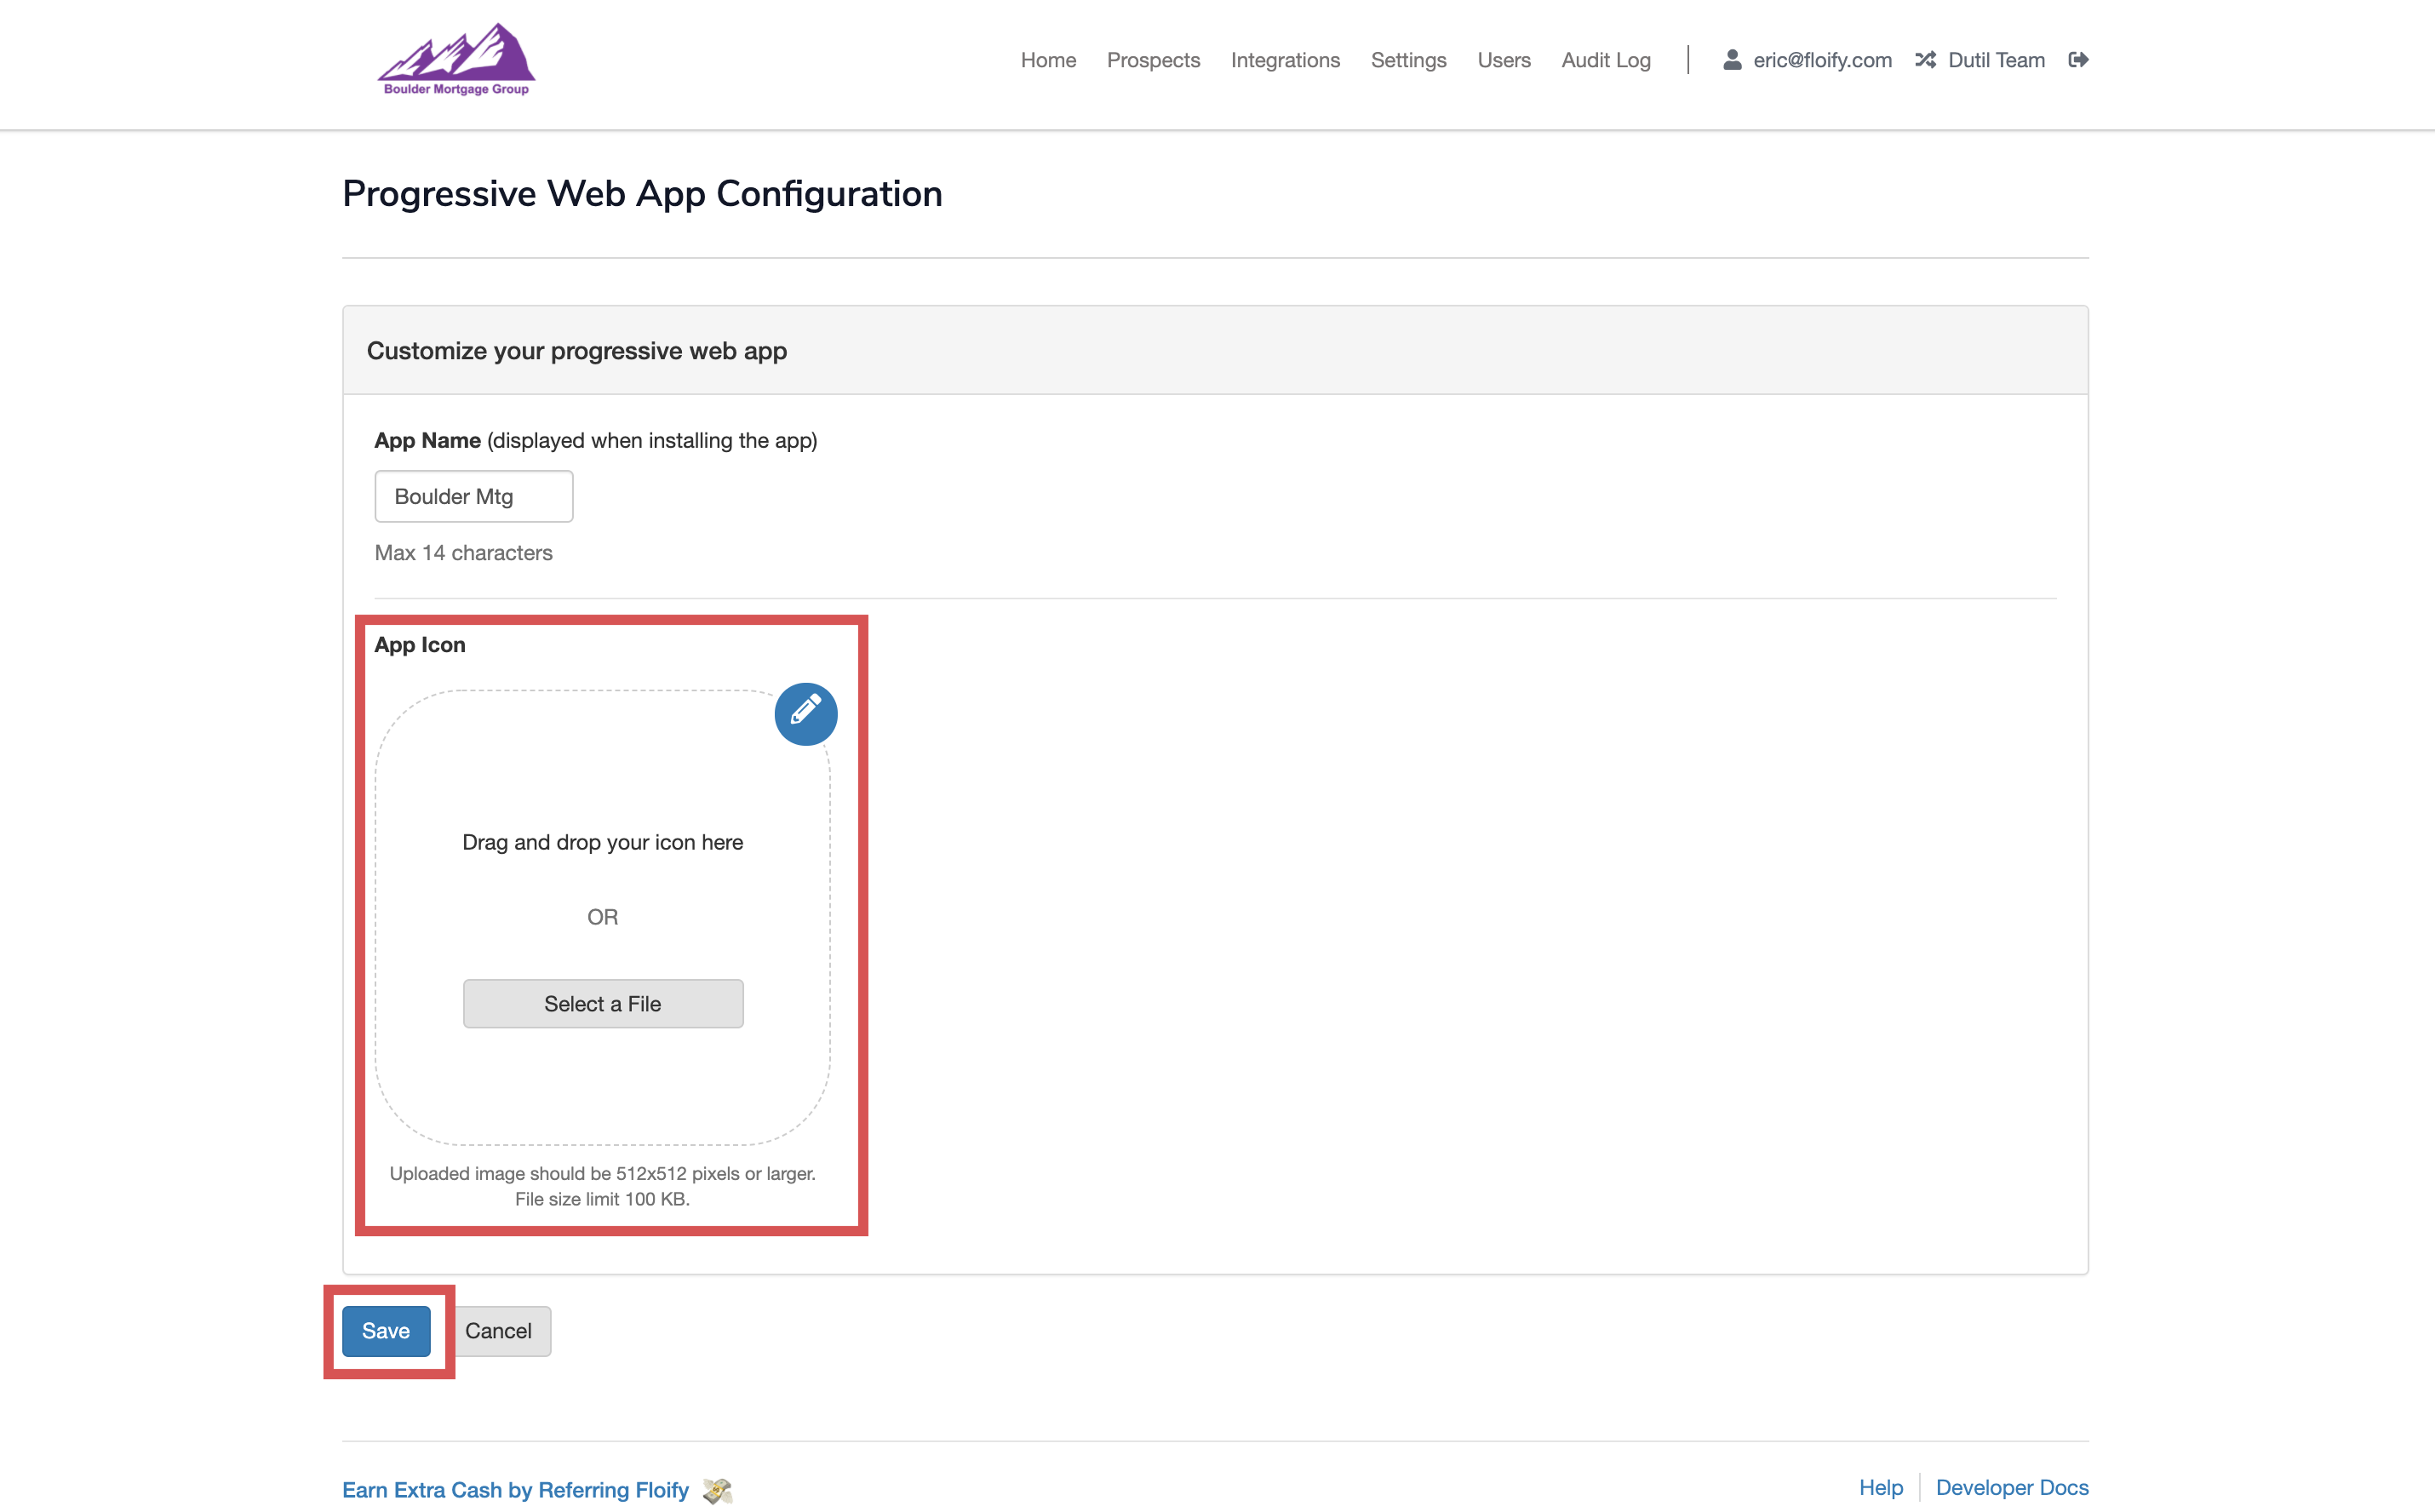Image resolution: width=2435 pixels, height=1512 pixels.
Task: Click the shuffle team-switch icon
Action: (1925, 60)
